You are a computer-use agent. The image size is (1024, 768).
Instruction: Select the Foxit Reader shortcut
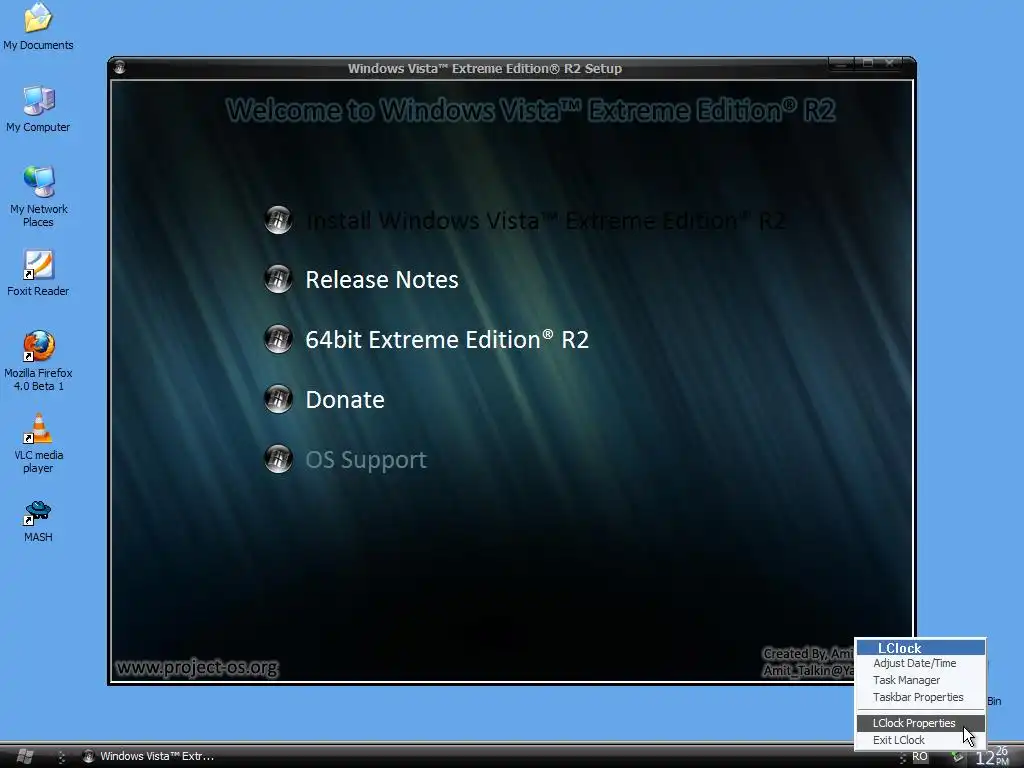38,273
